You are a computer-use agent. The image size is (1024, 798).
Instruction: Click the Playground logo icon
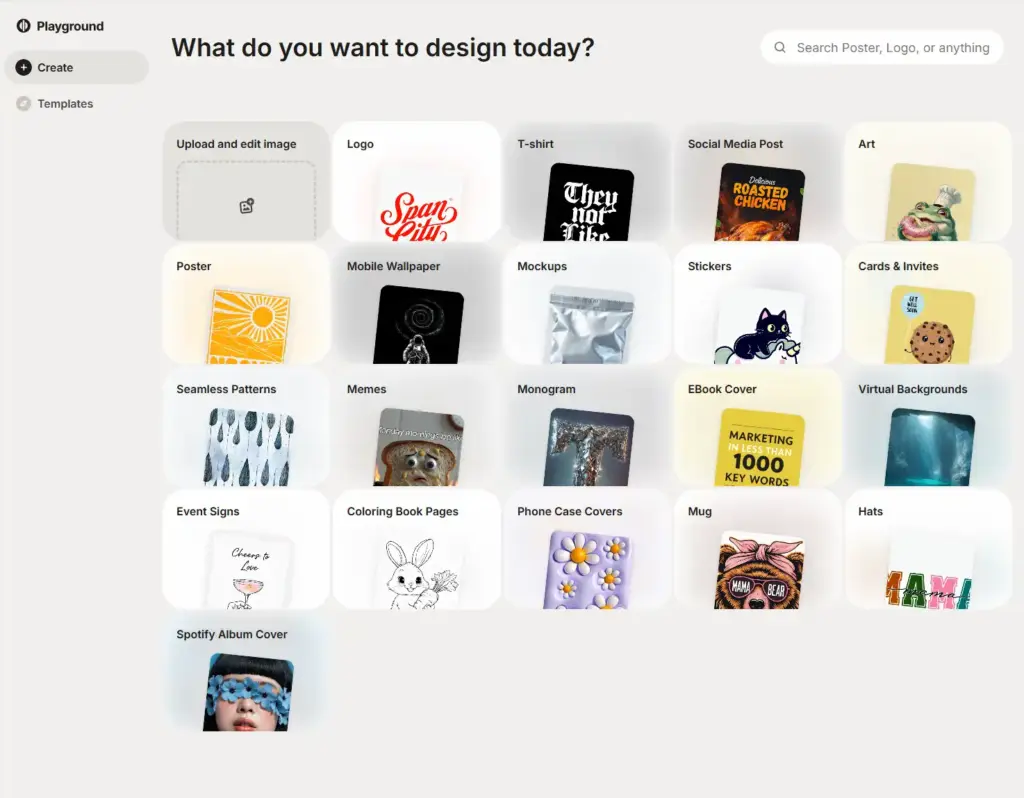click(24, 26)
